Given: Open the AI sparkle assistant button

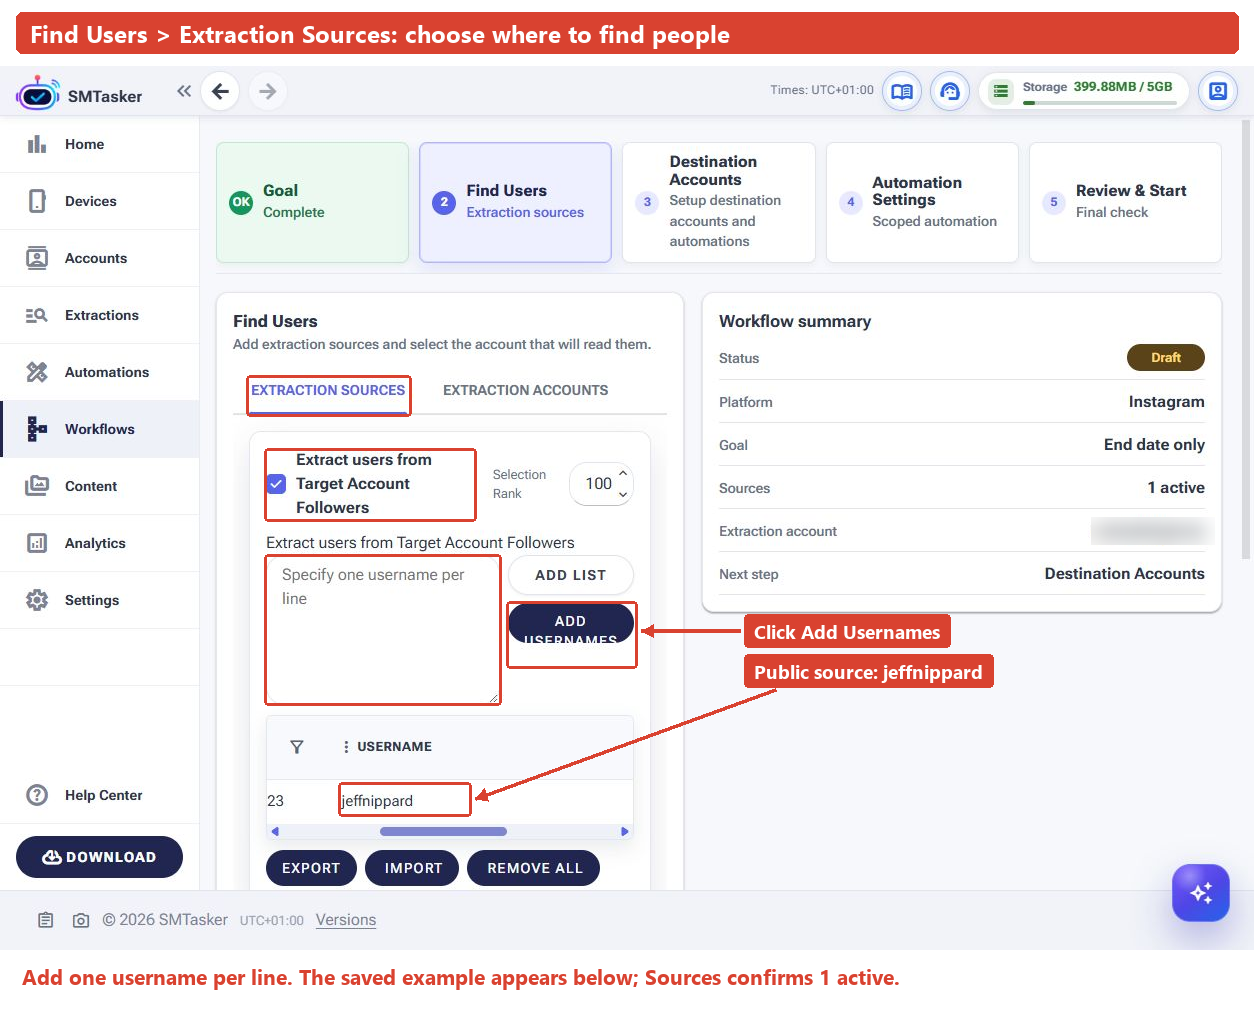Looking at the screenshot, I should click(x=1201, y=893).
